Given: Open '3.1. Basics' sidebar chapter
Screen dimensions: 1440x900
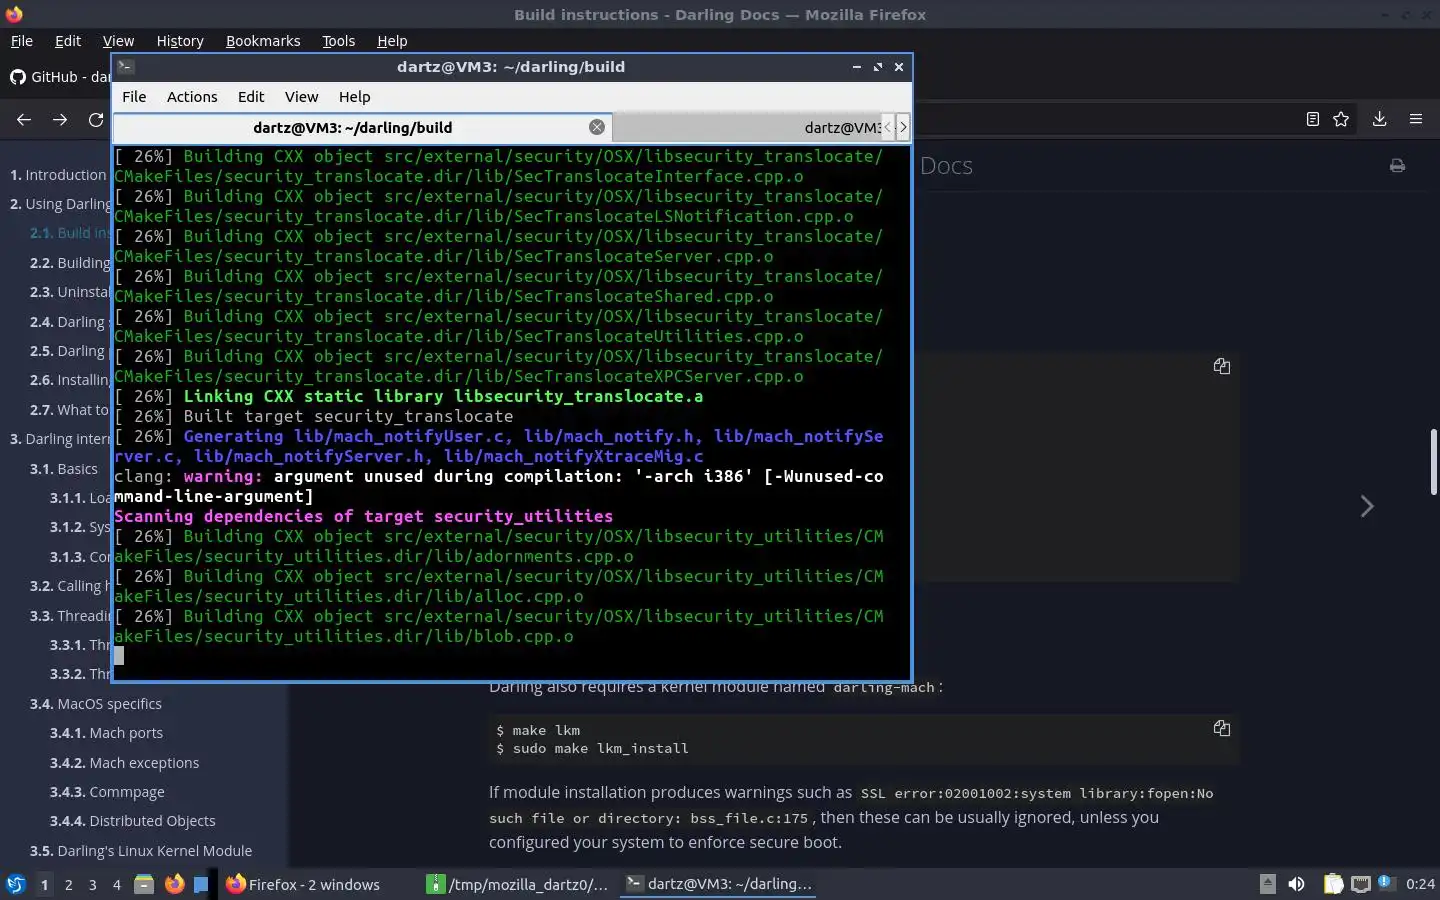Looking at the screenshot, I should pyautogui.click(x=63, y=469).
